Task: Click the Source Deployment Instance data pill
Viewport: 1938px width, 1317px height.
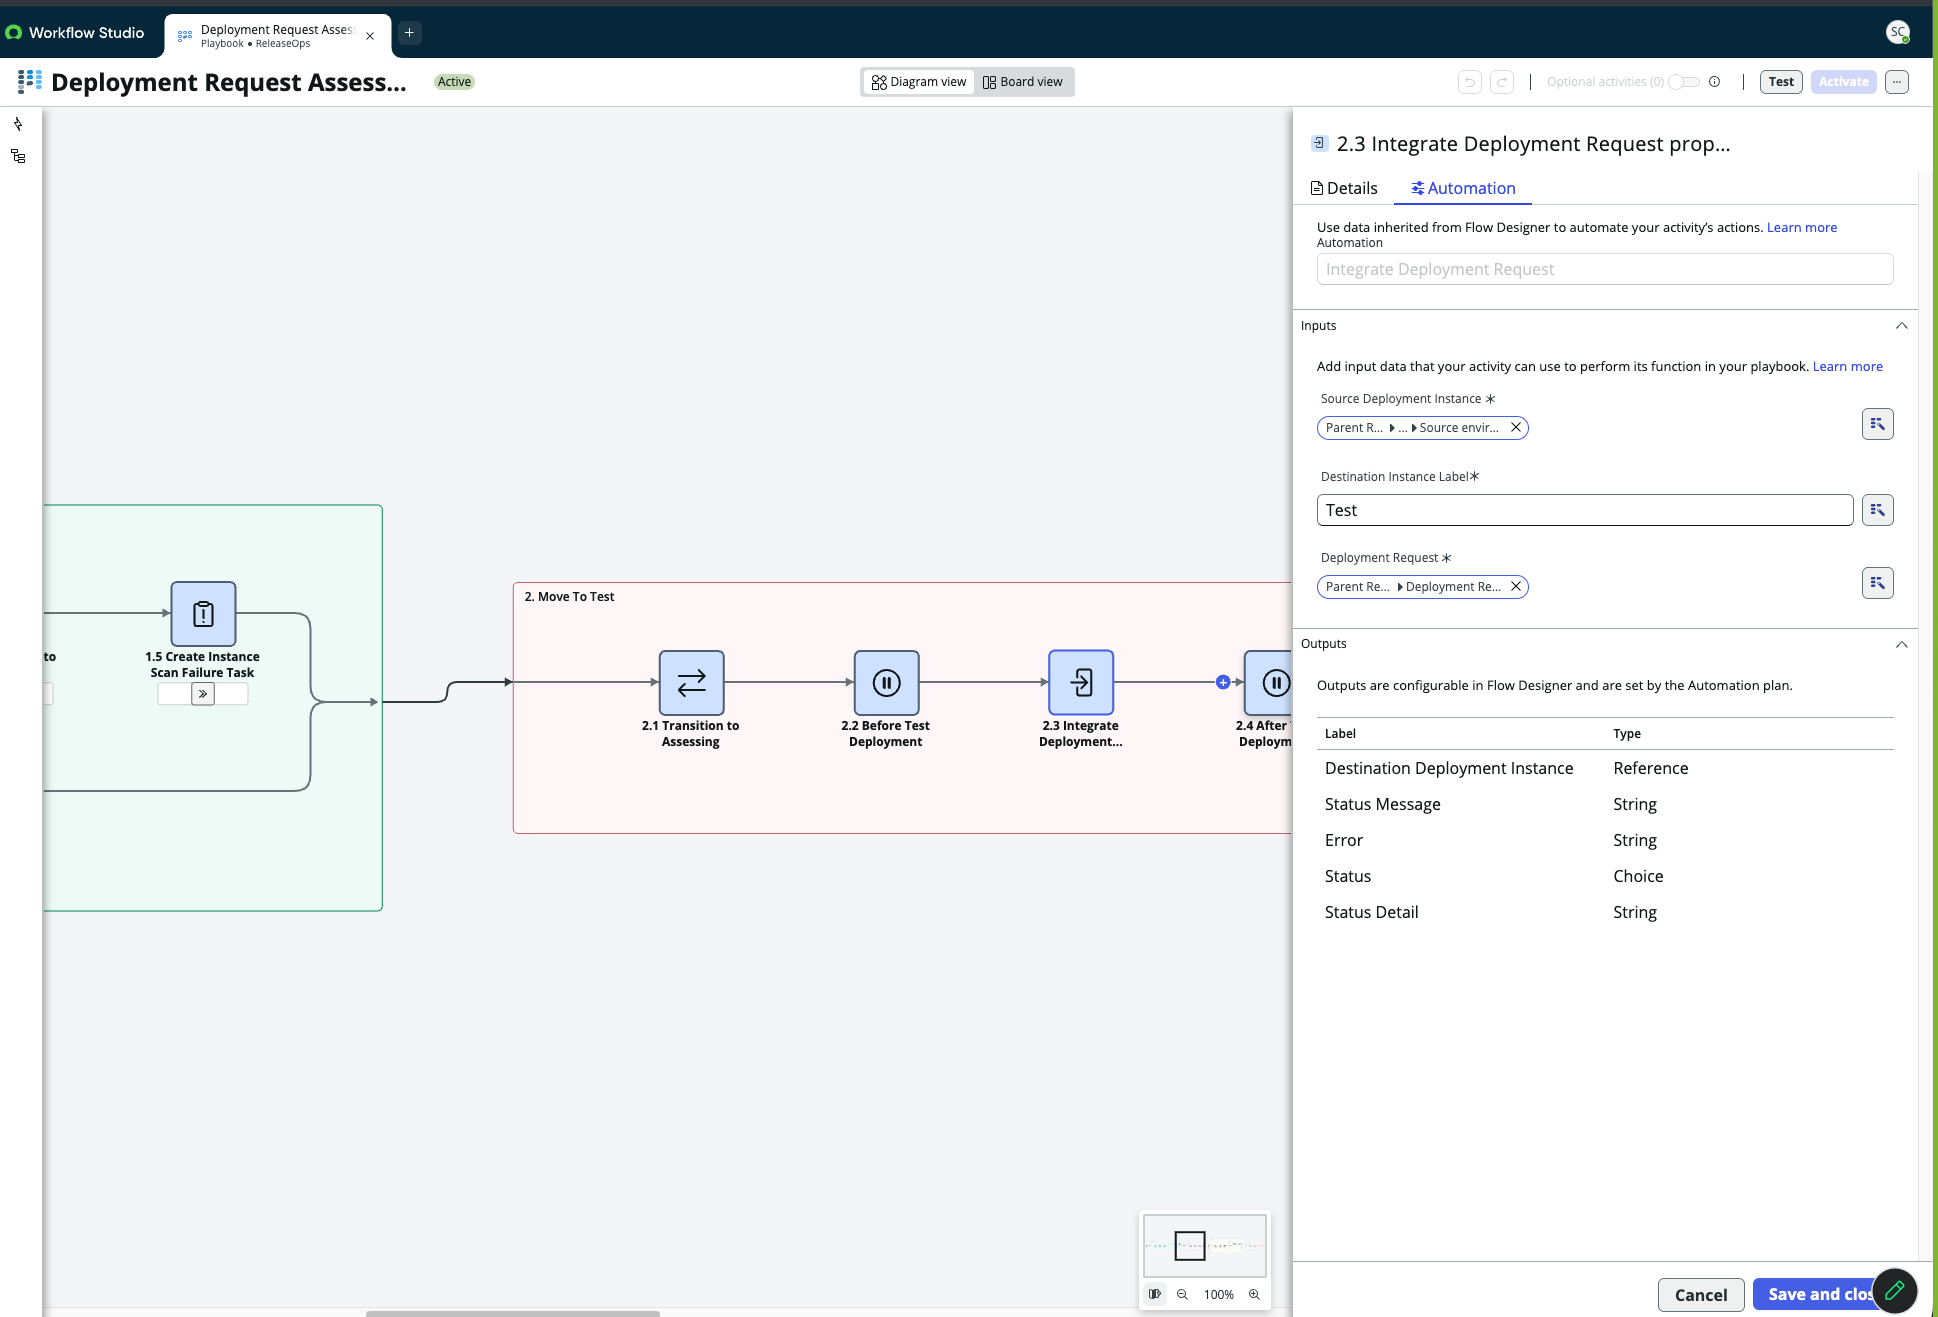Action: pos(1422,428)
